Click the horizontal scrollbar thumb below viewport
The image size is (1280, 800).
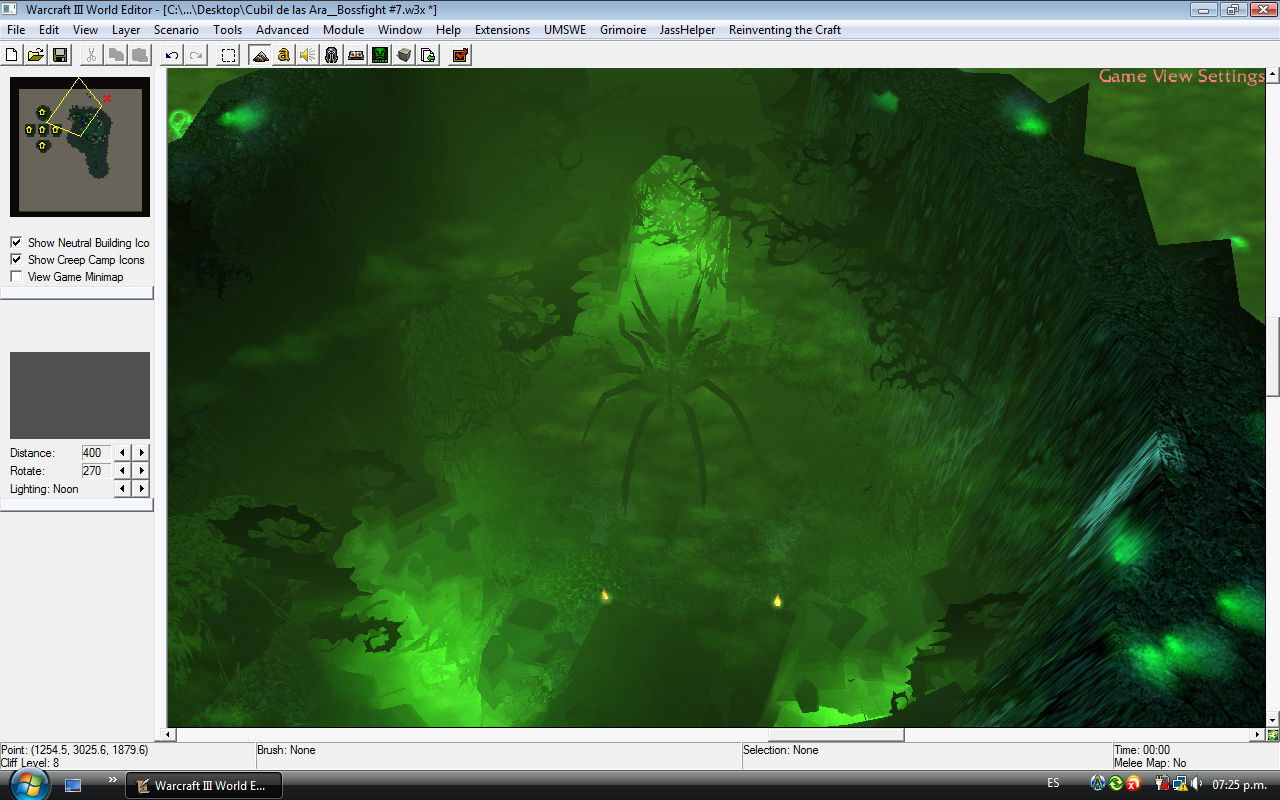(836, 735)
